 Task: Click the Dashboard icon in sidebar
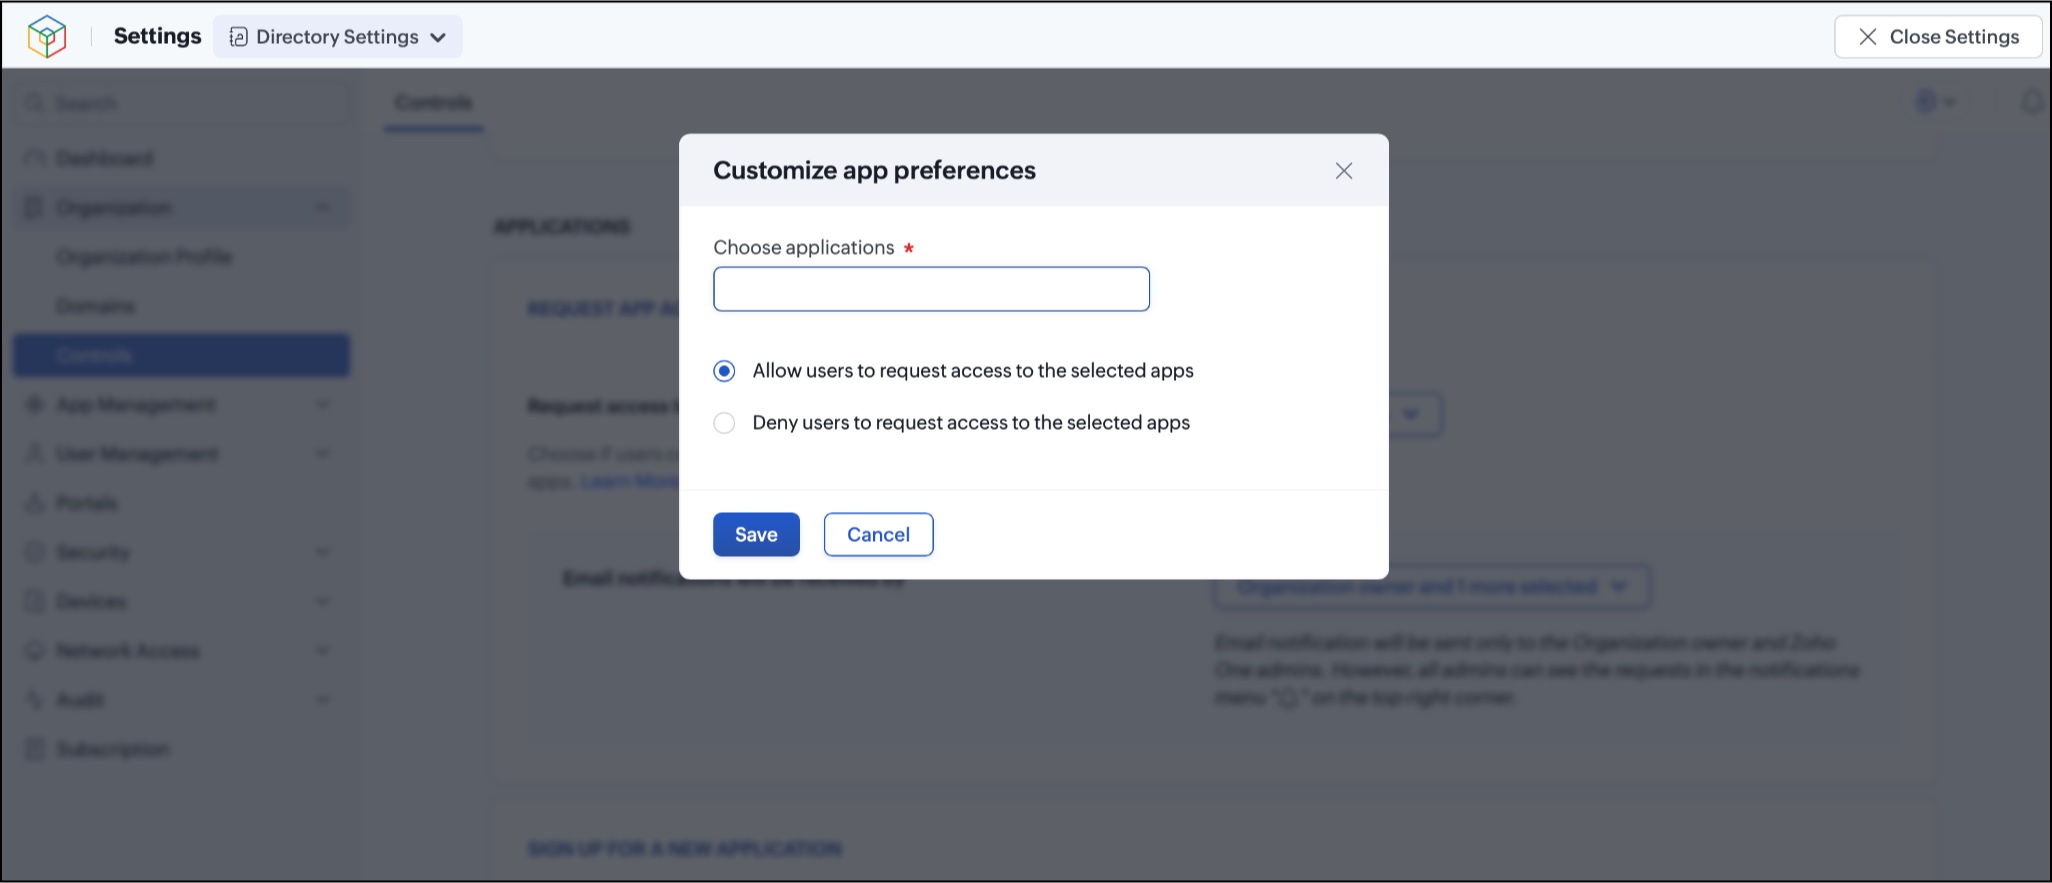pyautogui.click(x=35, y=159)
